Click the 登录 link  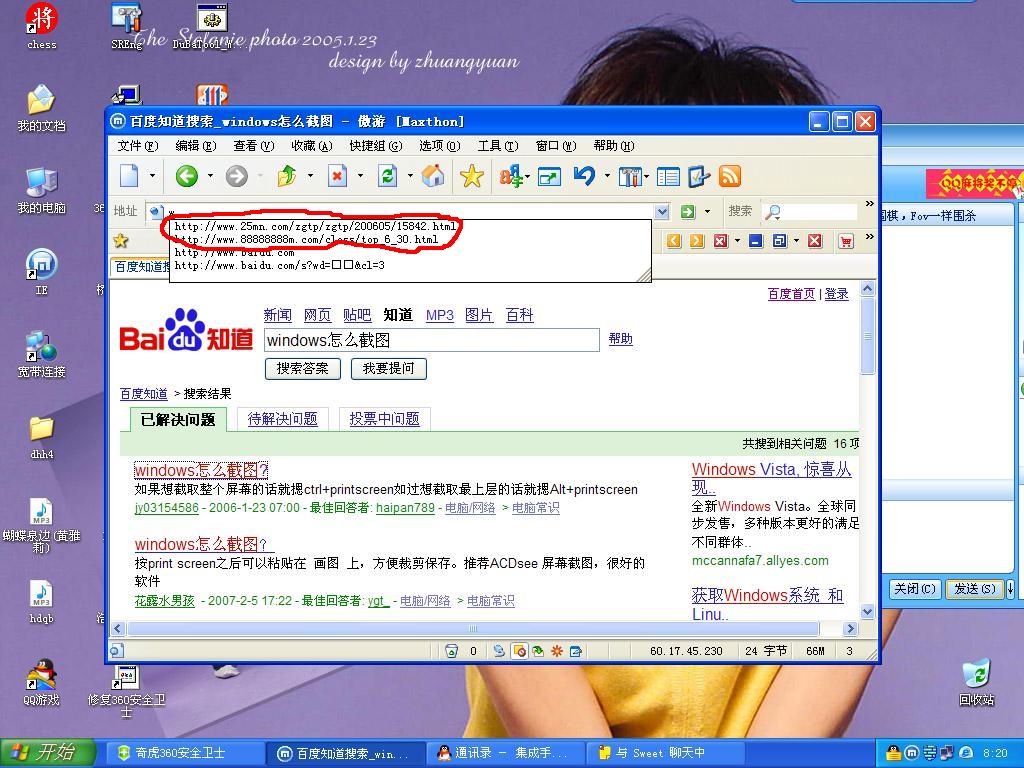click(x=837, y=294)
